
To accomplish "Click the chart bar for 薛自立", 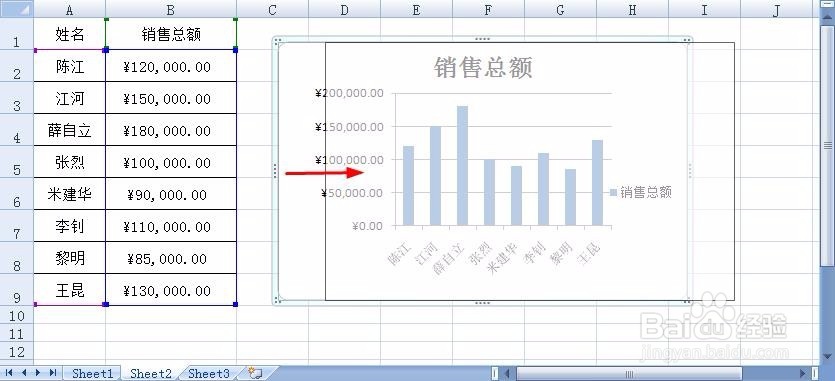I will click(x=462, y=165).
